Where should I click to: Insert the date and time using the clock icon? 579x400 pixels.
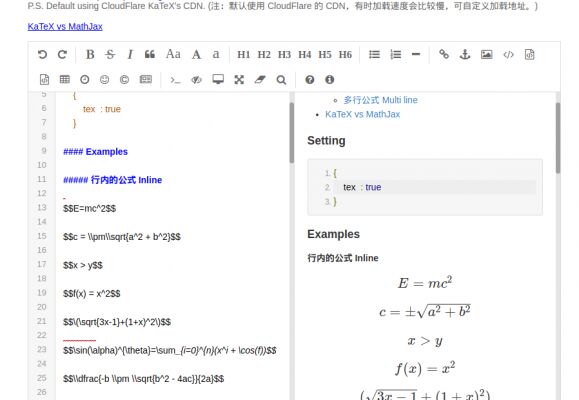[85, 79]
